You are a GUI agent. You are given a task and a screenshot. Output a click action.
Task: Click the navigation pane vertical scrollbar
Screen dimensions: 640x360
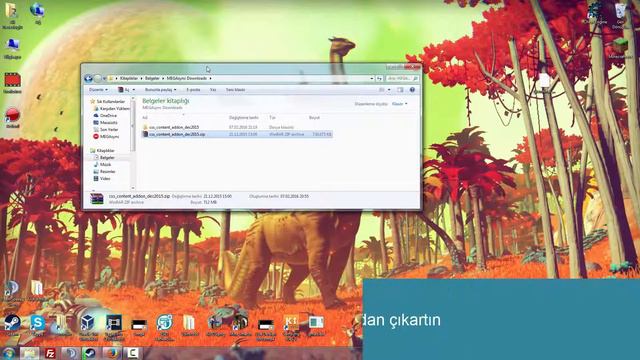tap(133, 143)
